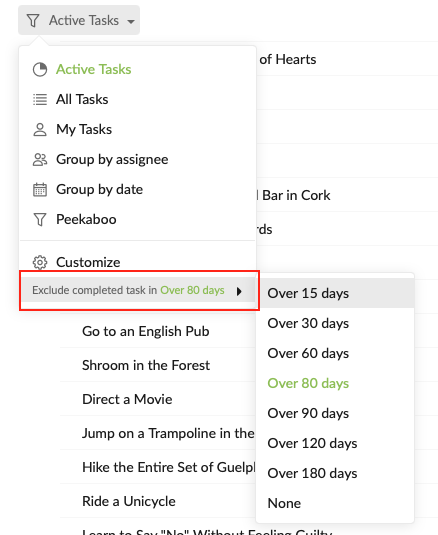Click the calendar icon for Group by date
The image size is (438, 535).
click(40, 189)
